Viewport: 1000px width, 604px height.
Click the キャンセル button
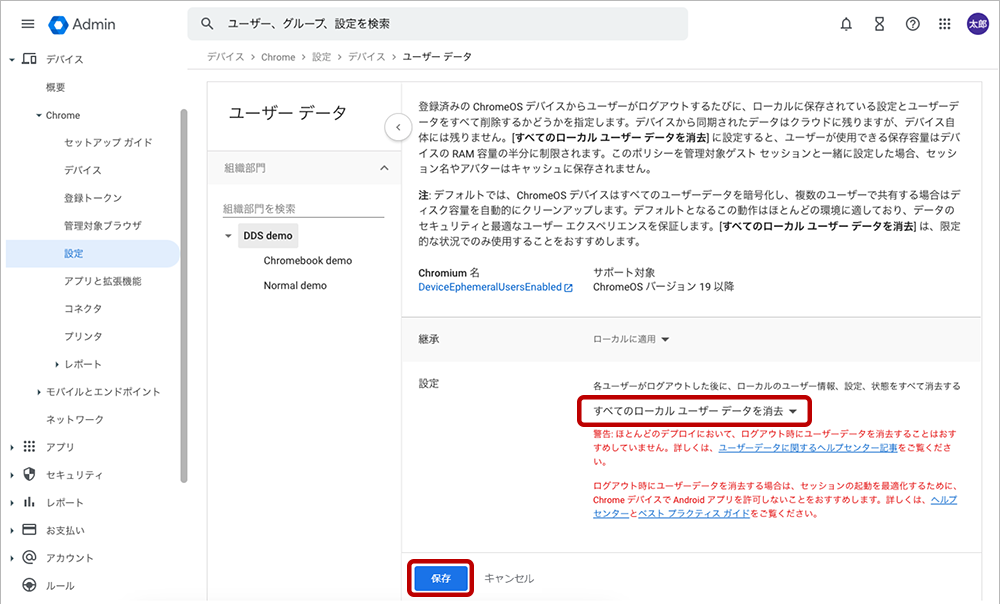coord(509,578)
